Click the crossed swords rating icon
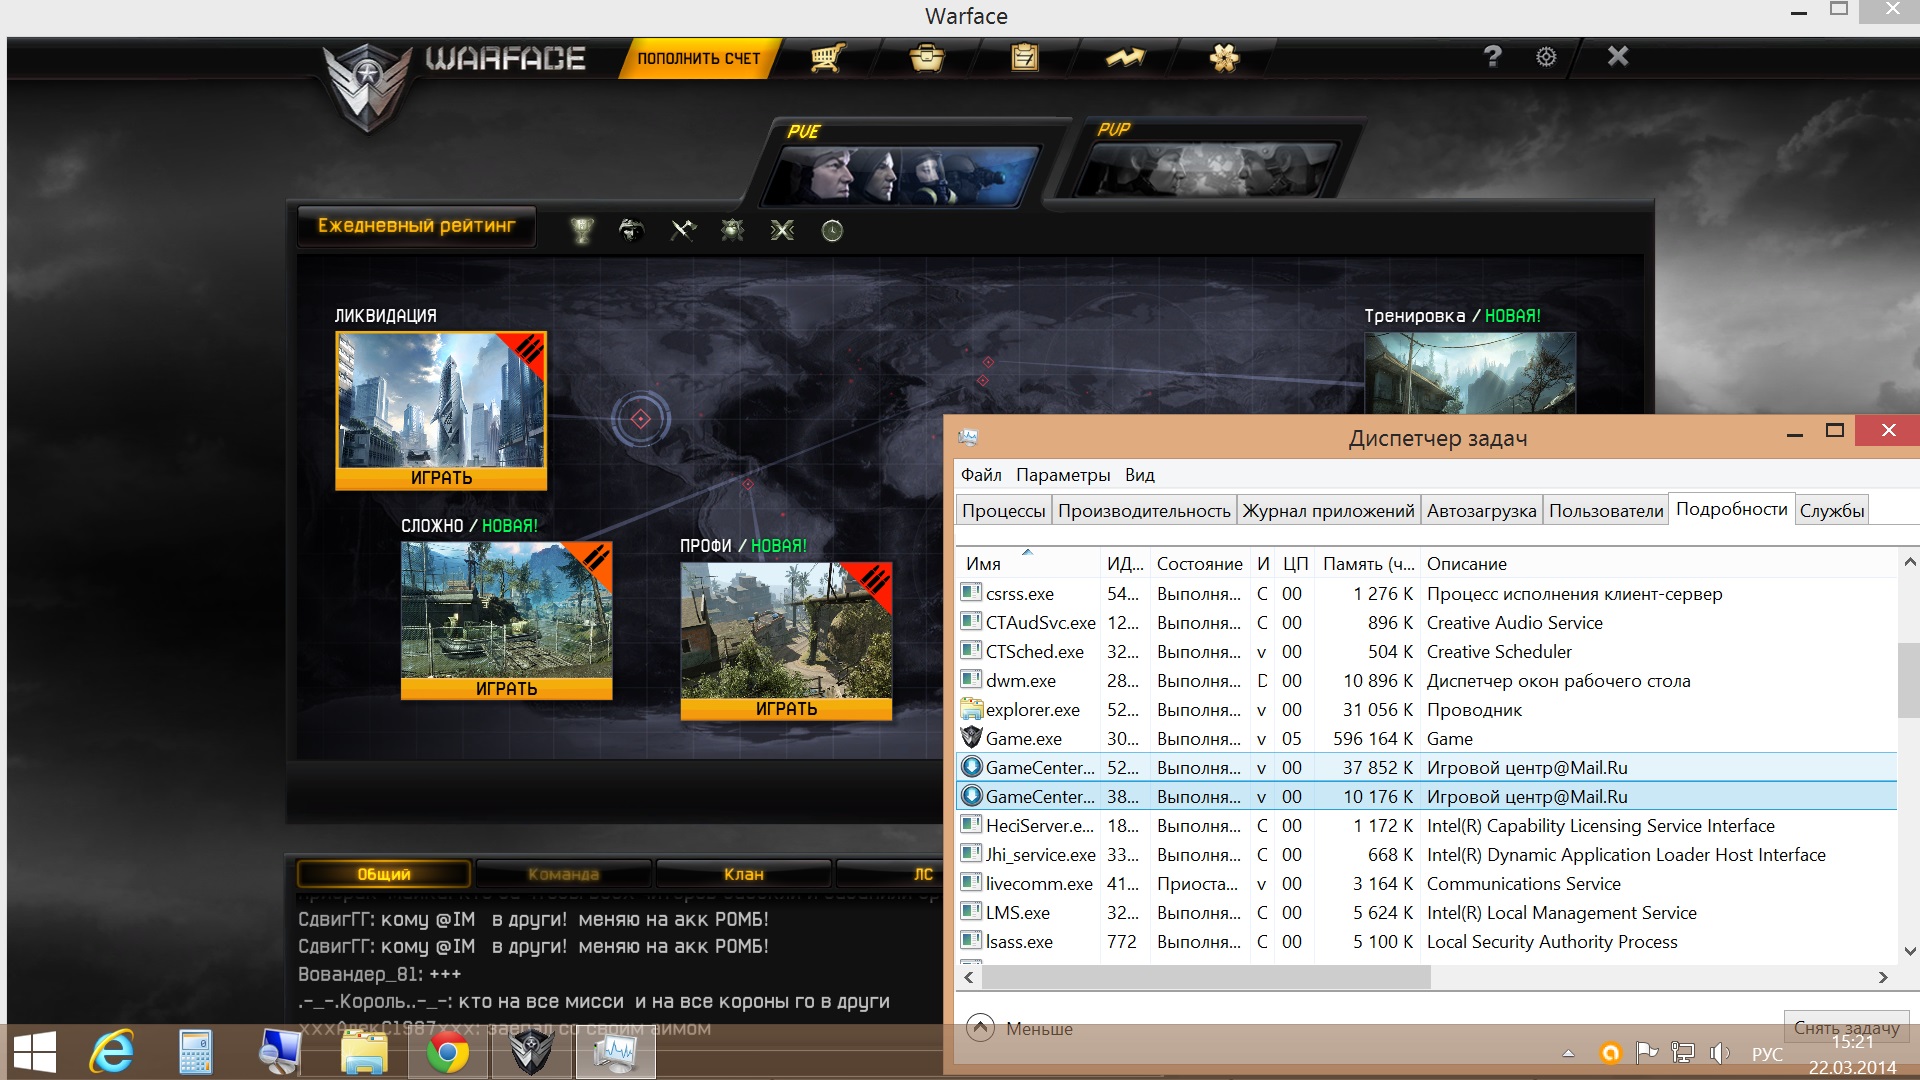This screenshot has height=1080, width=1920. tap(782, 231)
